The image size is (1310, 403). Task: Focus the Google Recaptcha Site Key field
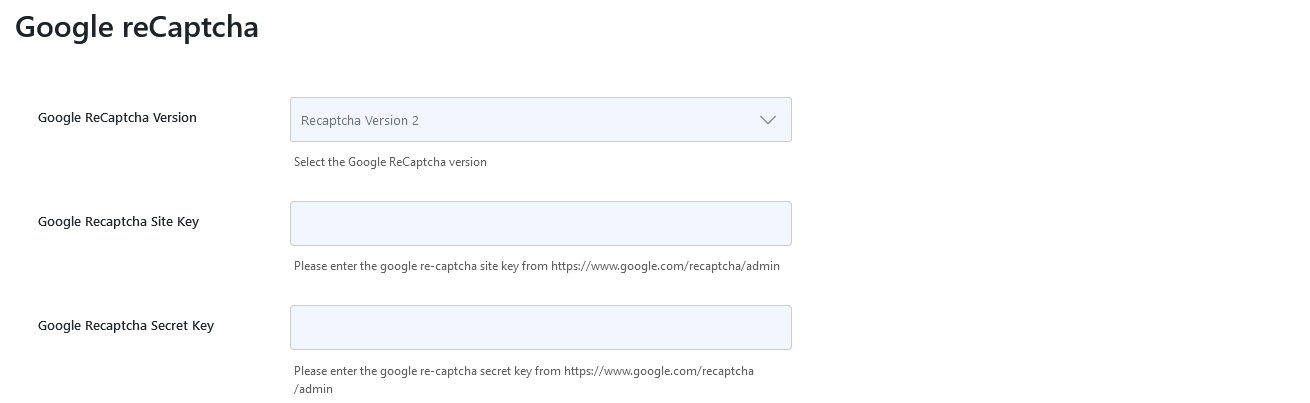point(540,224)
